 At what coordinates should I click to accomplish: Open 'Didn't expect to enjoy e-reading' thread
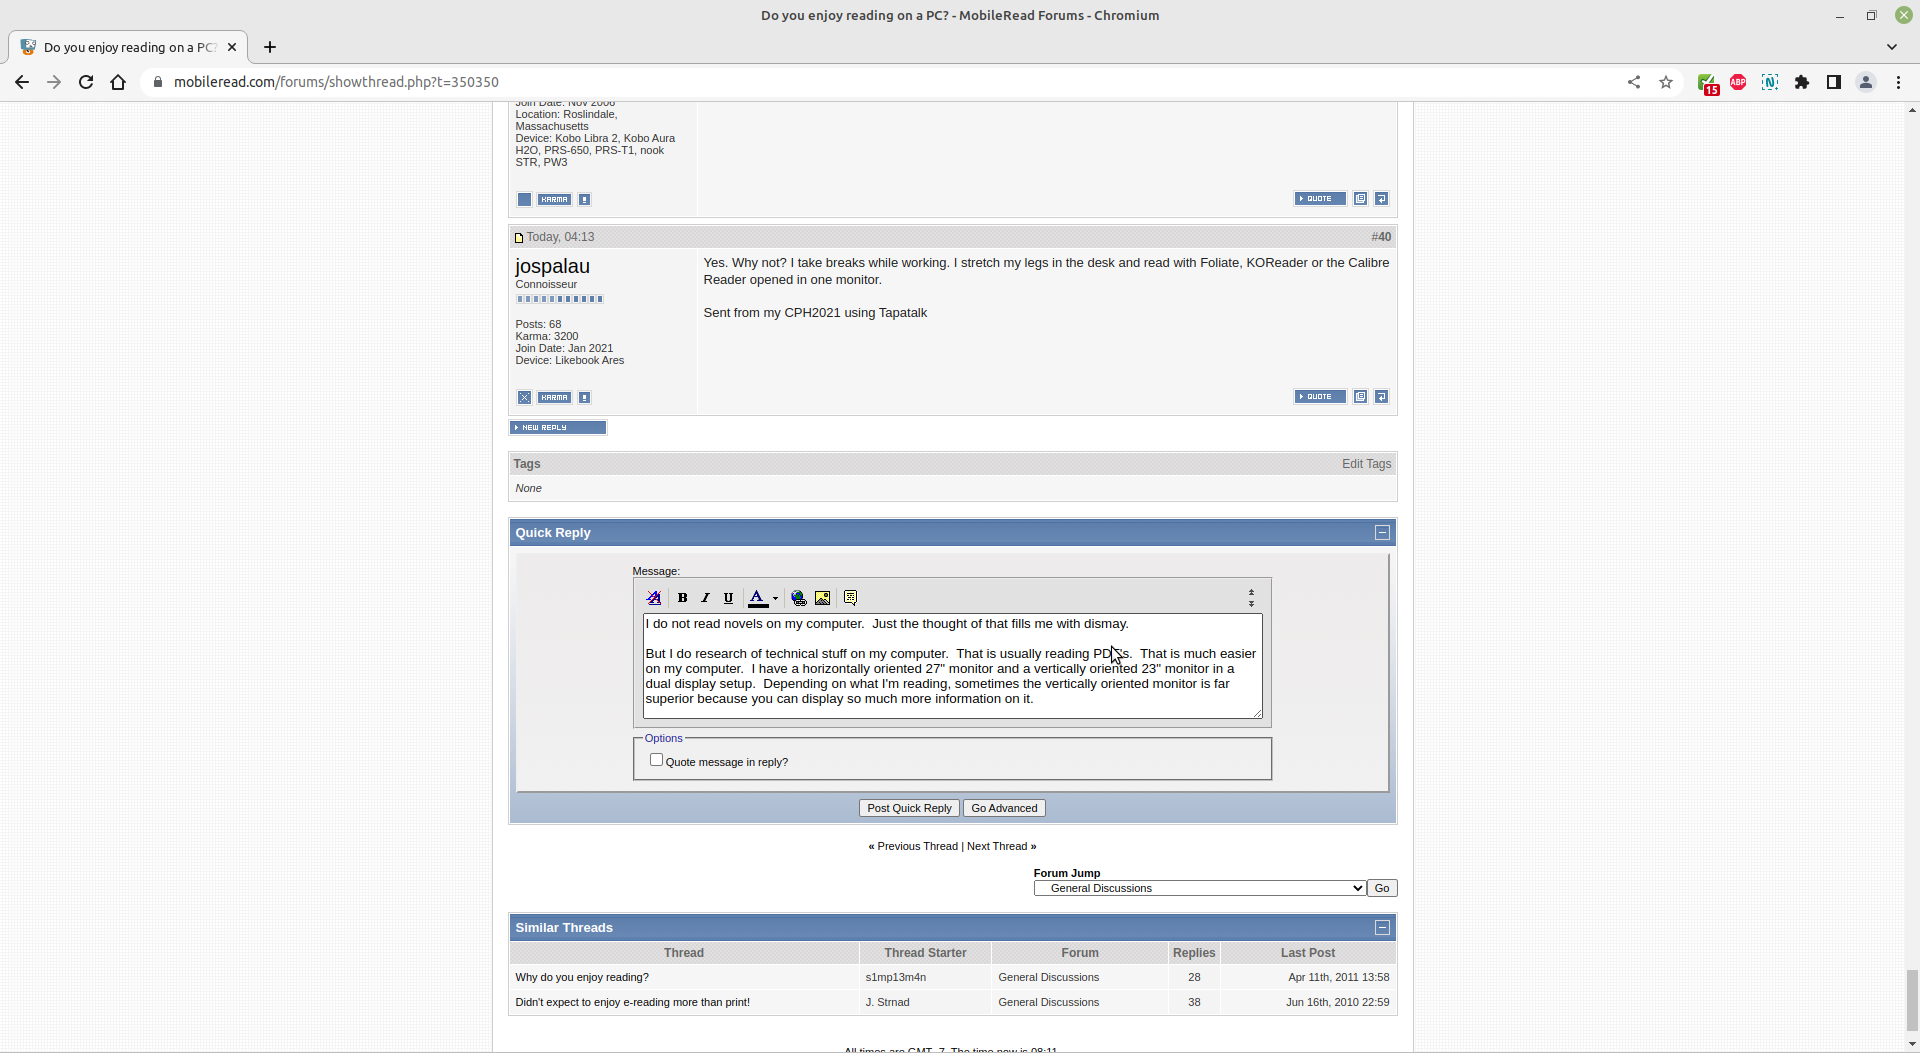tap(632, 1002)
